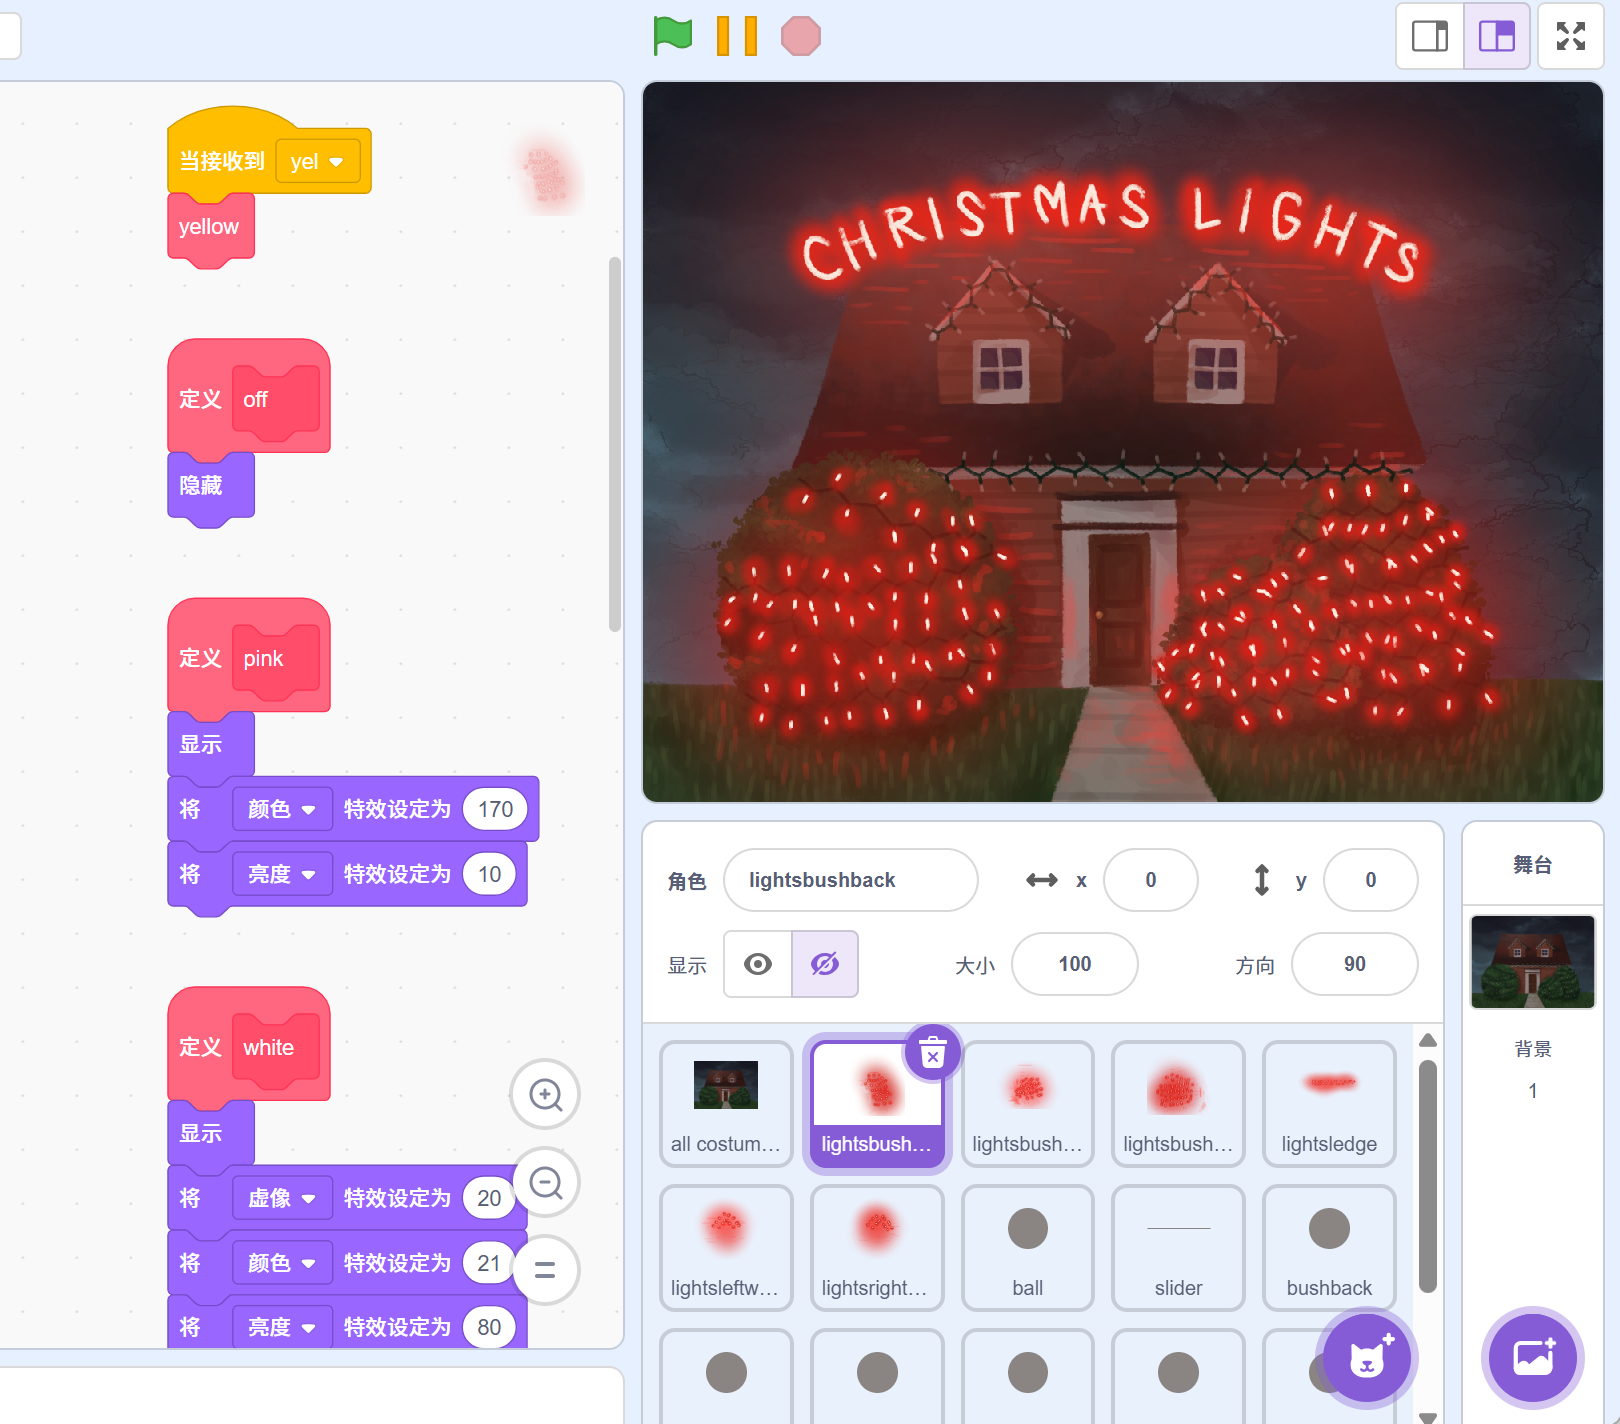This screenshot has height=1424, width=1620.
Task: Click the sprite name field lightsbushback
Action: pyautogui.click(x=850, y=880)
